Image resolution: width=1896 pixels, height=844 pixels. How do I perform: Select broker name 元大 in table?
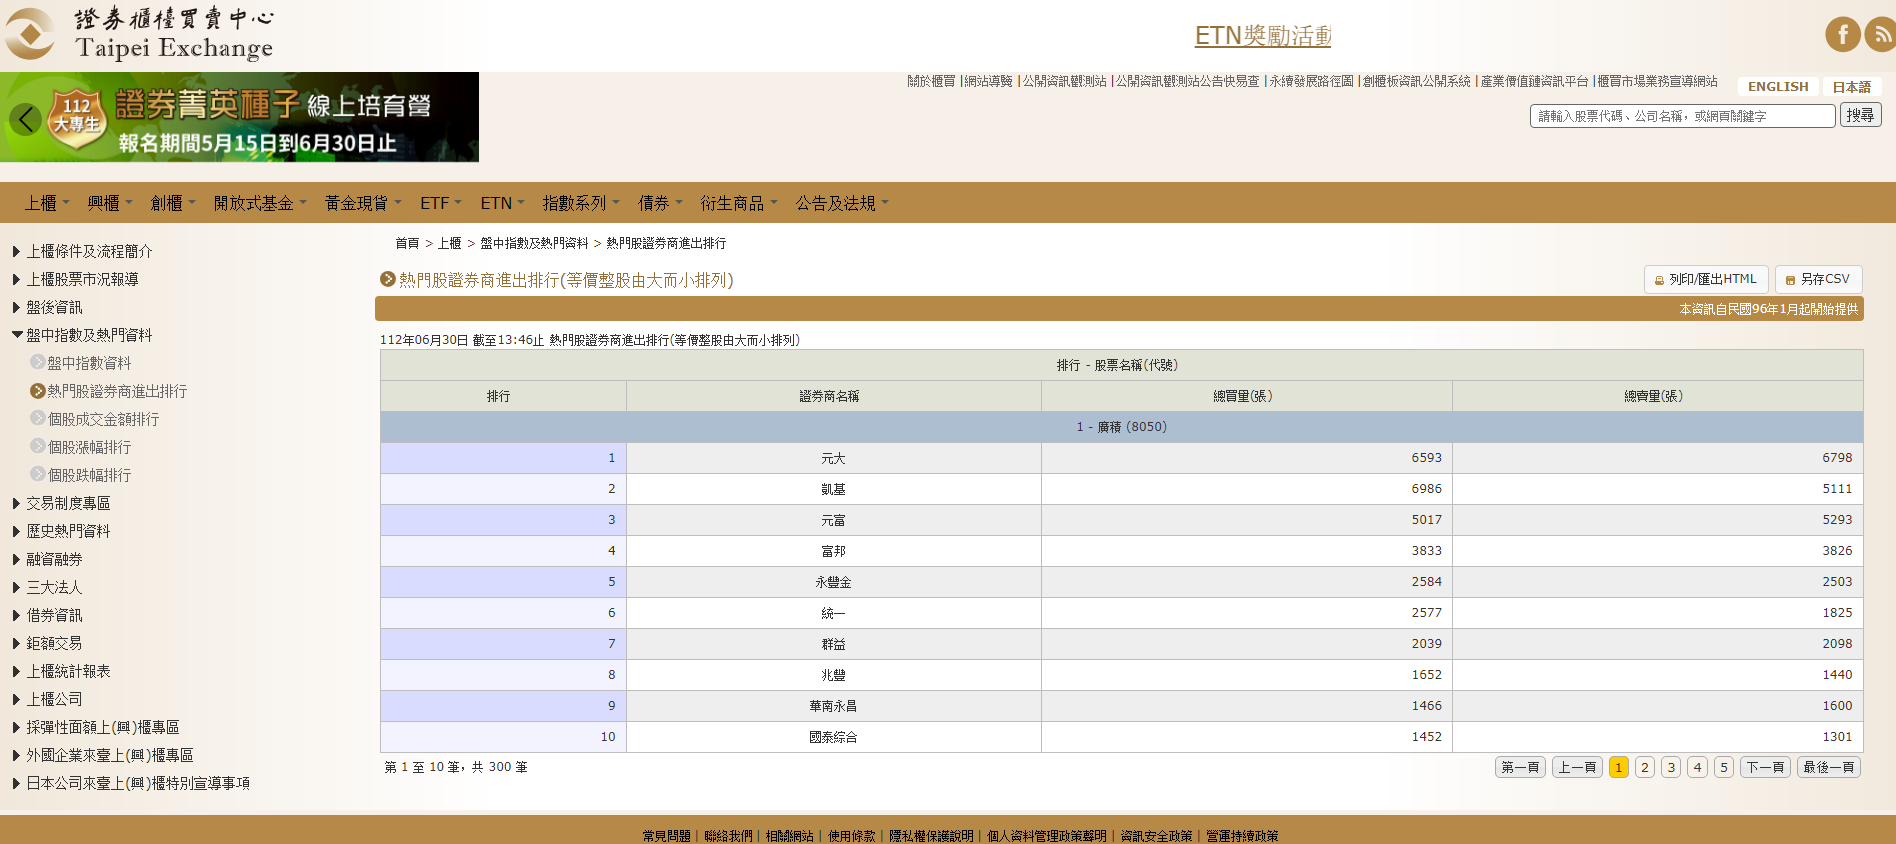click(833, 458)
